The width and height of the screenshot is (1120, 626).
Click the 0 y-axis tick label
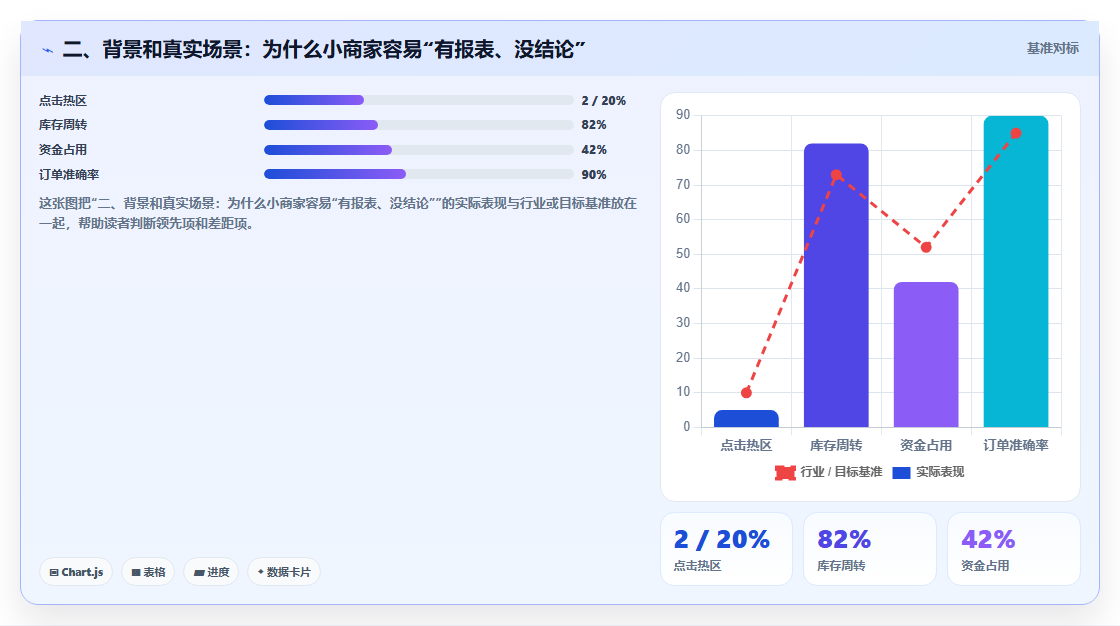point(686,427)
